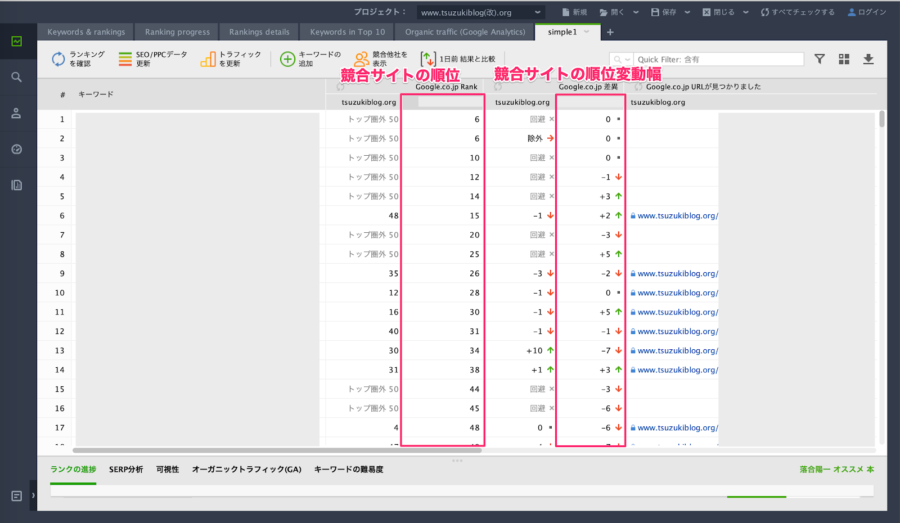The image size is (900, 523).
Task: Click Quick Filter input field
Action: point(718,59)
